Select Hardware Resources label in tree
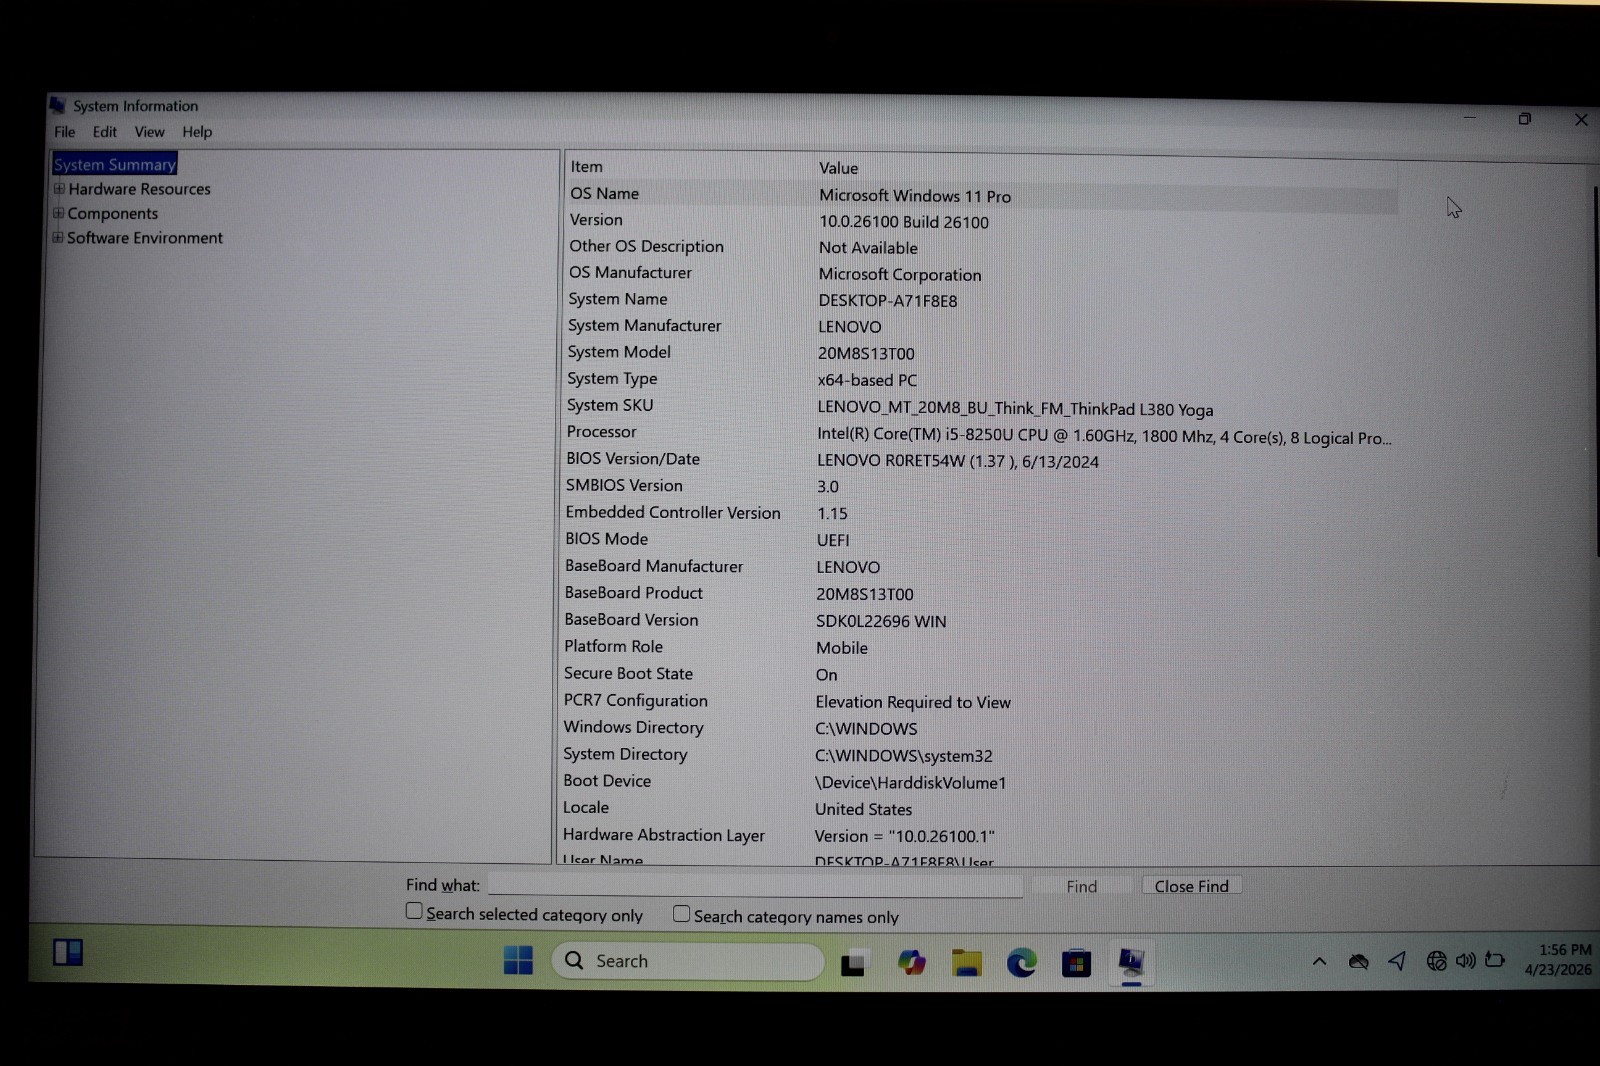Viewport: 1600px width, 1066px height. 139,189
